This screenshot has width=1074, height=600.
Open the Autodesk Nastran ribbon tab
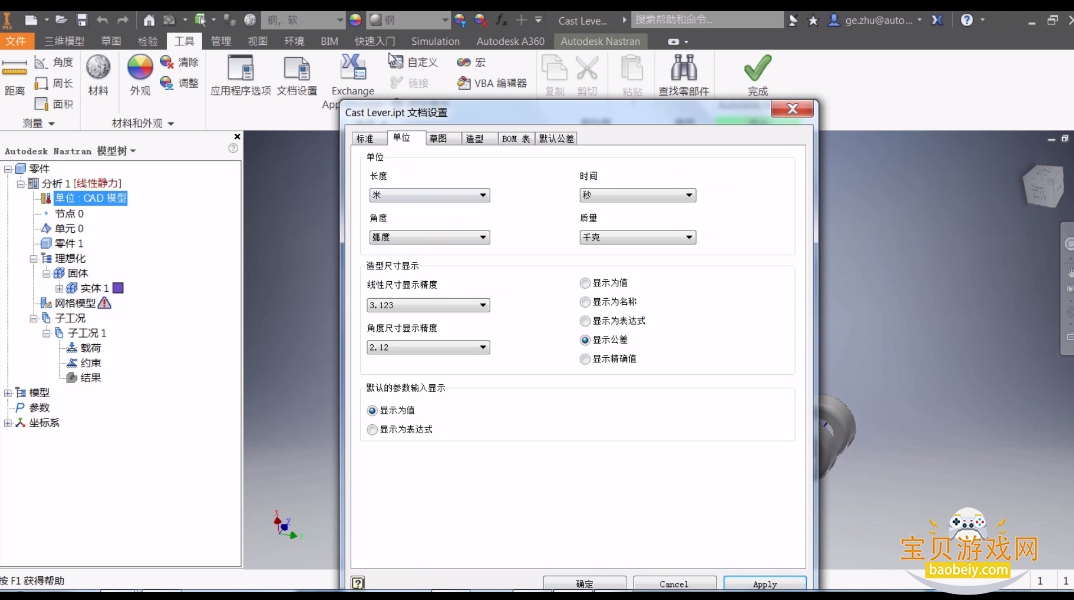pos(600,41)
